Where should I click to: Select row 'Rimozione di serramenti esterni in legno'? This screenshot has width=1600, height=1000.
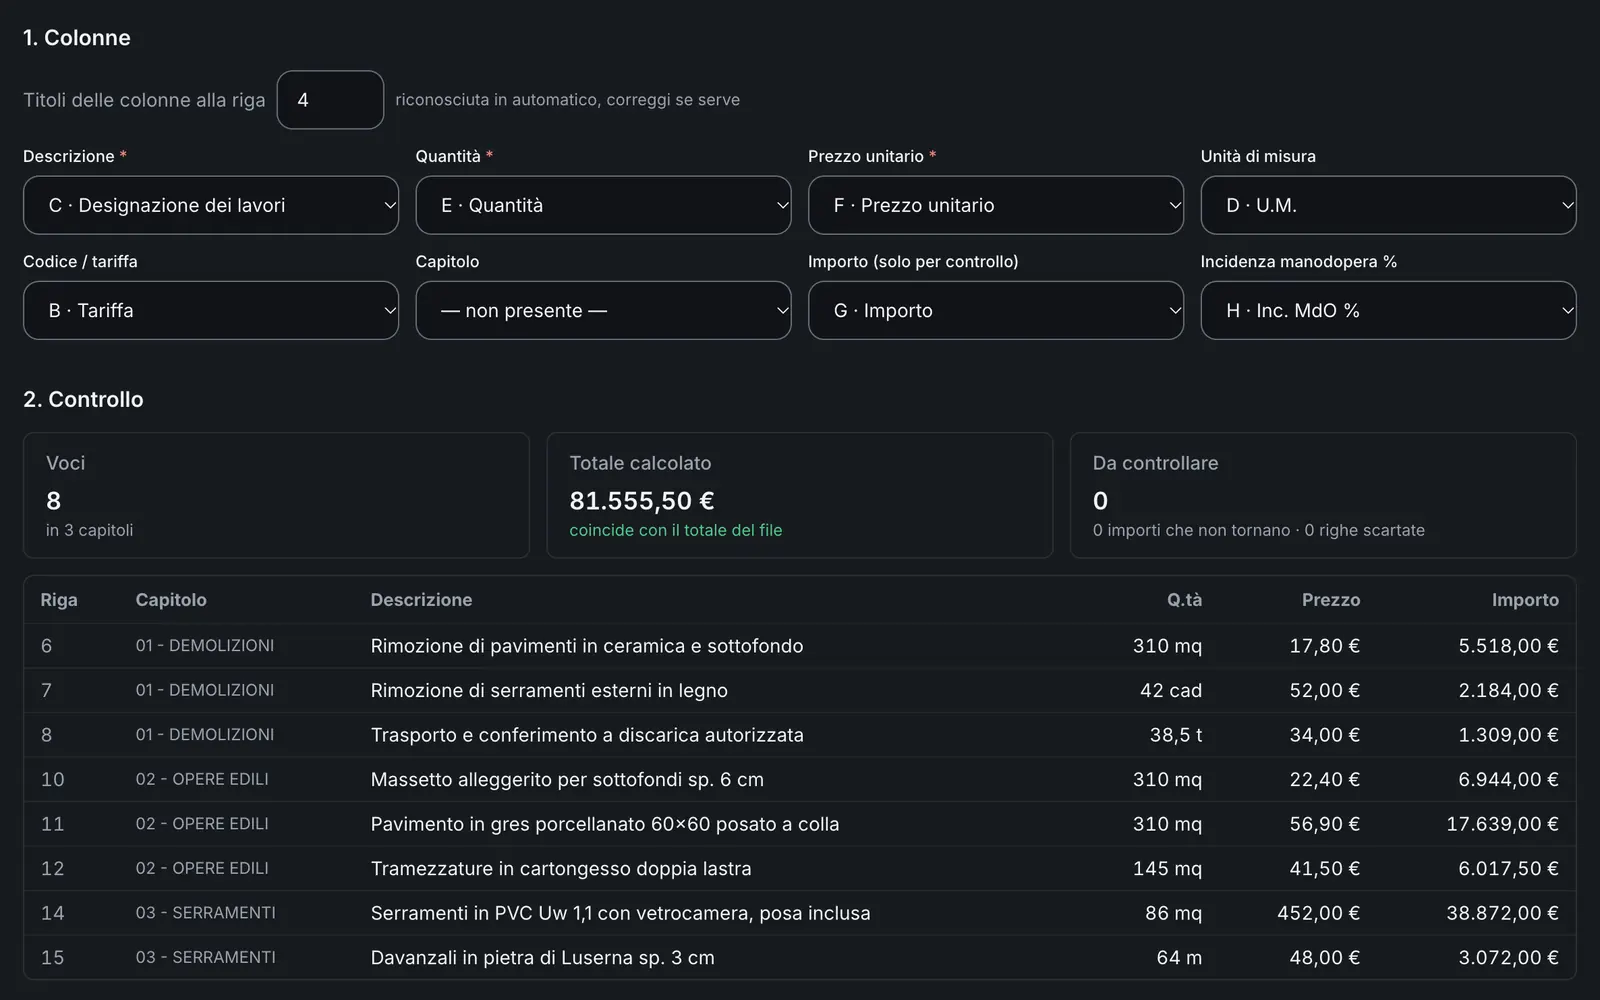(x=800, y=690)
